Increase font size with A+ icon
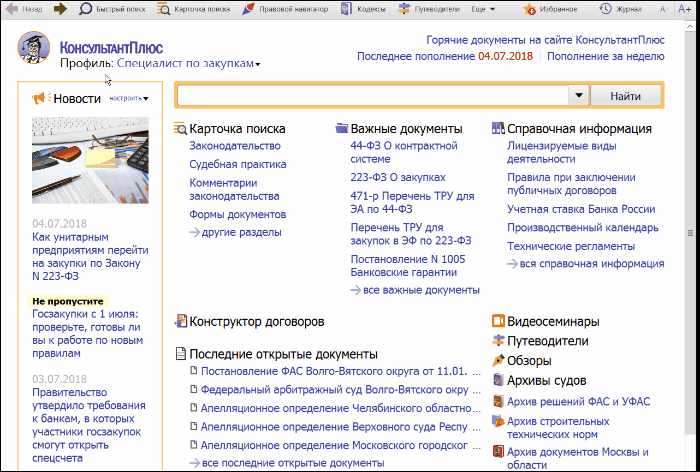 [684, 9]
